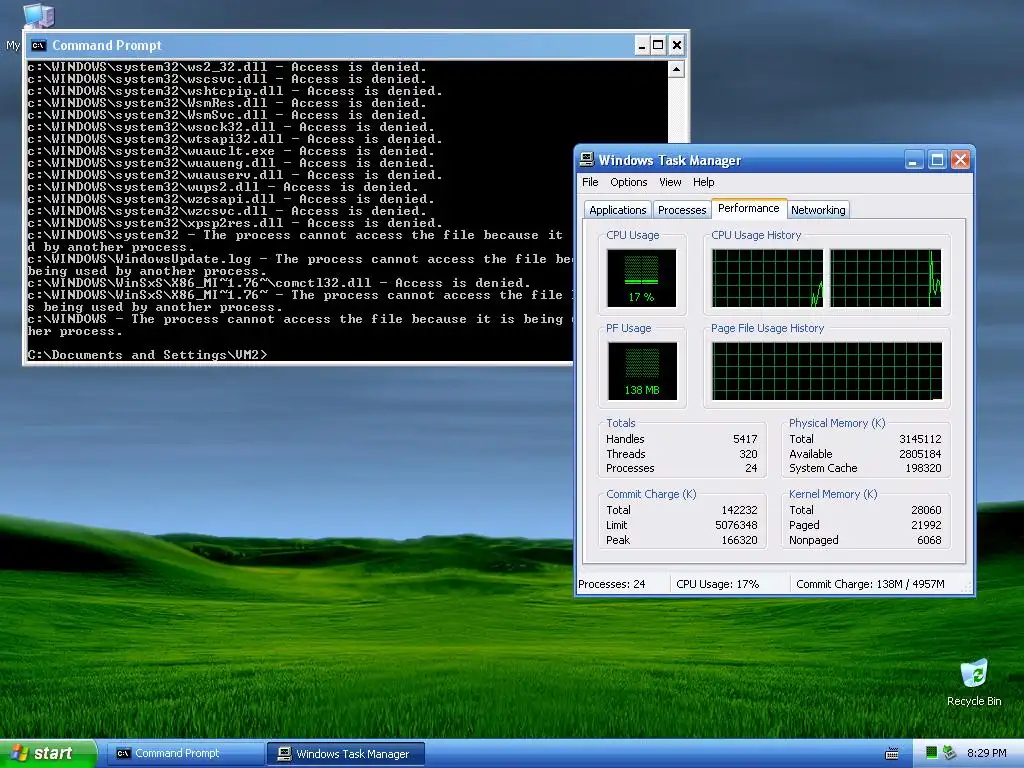Select the Performance tab
Viewport: 1024px width, 768px height.
point(748,208)
